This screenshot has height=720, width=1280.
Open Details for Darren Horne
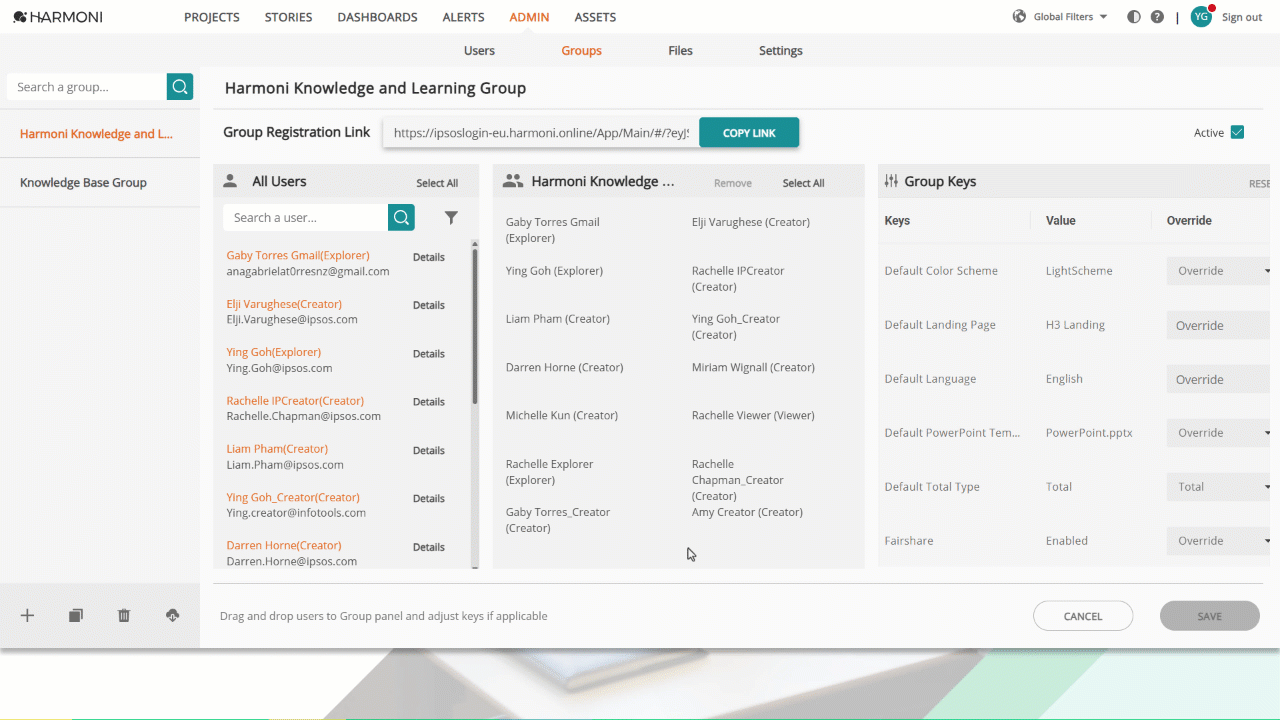[429, 547]
